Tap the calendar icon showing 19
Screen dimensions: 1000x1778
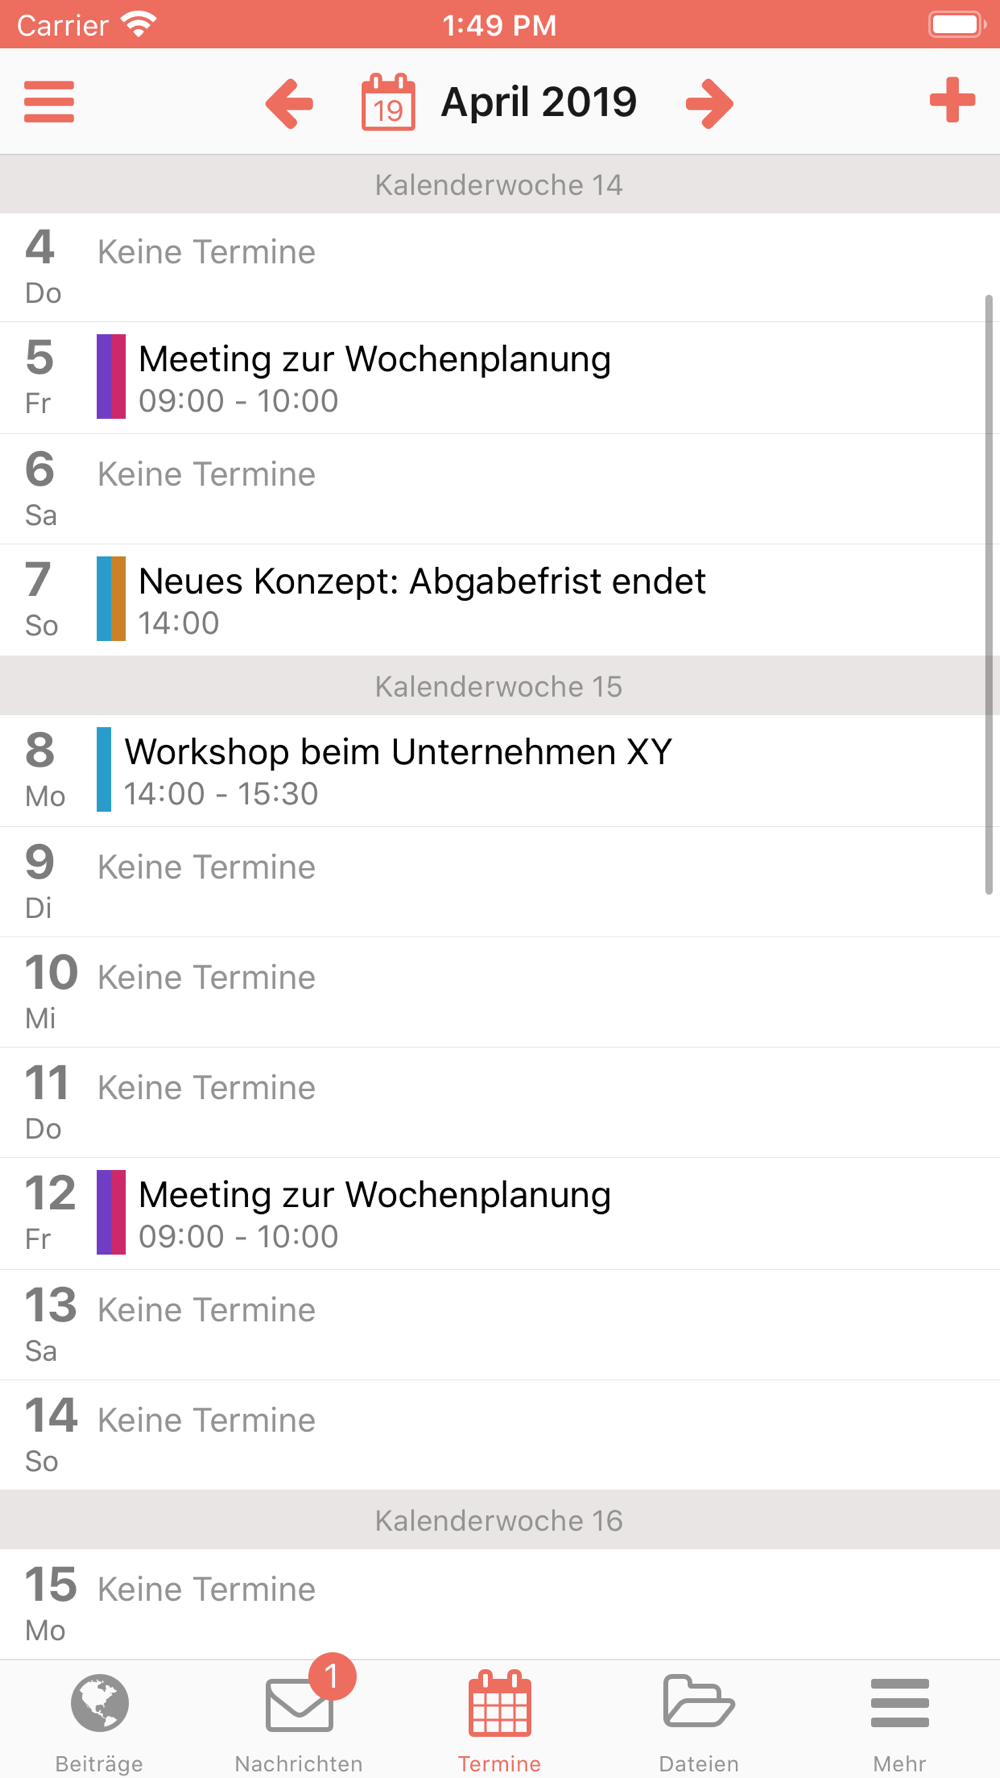pyautogui.click(x=388, y=101)
